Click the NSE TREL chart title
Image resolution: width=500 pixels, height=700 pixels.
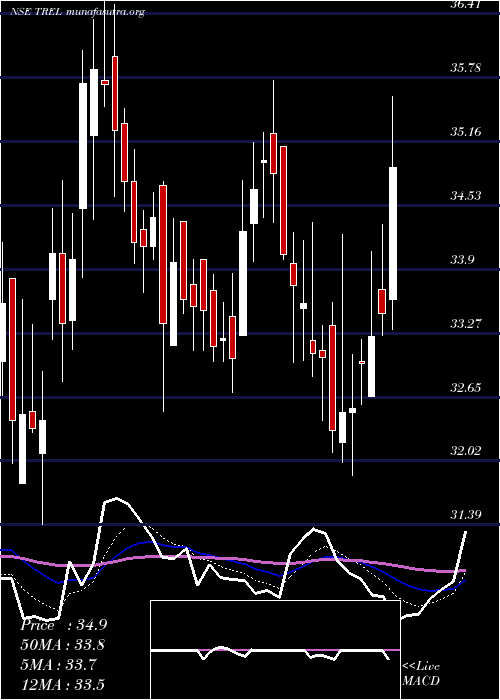(78, 12)
